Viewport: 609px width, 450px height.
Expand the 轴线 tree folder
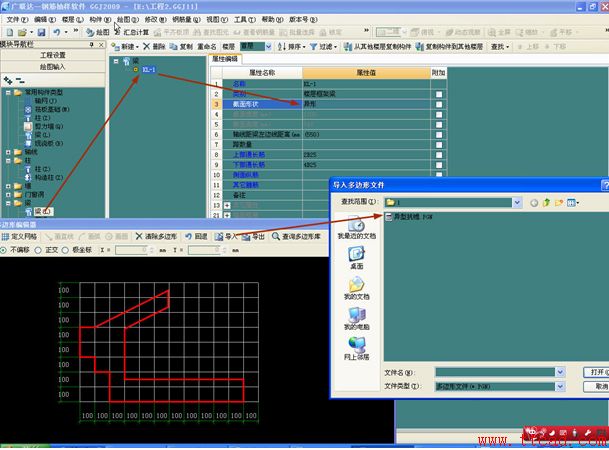coord(8,152)
